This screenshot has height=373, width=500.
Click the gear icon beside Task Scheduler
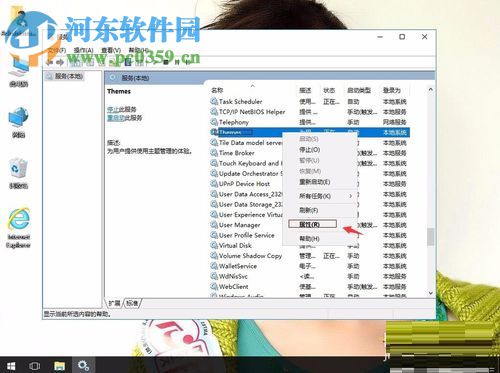(214, 101)
